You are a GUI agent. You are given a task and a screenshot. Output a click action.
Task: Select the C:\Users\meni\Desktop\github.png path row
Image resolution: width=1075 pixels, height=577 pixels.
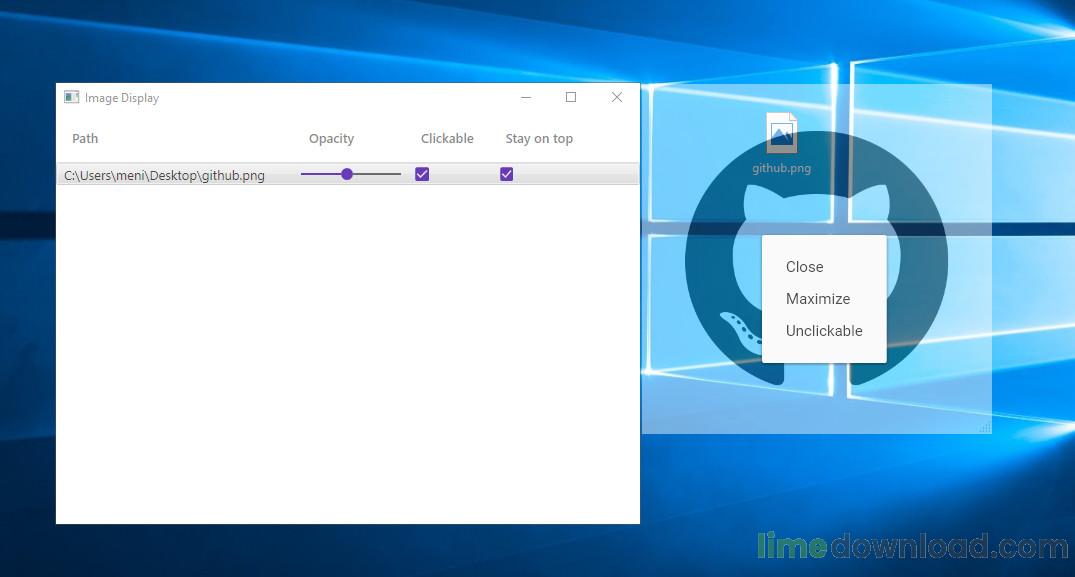[348, 175]
